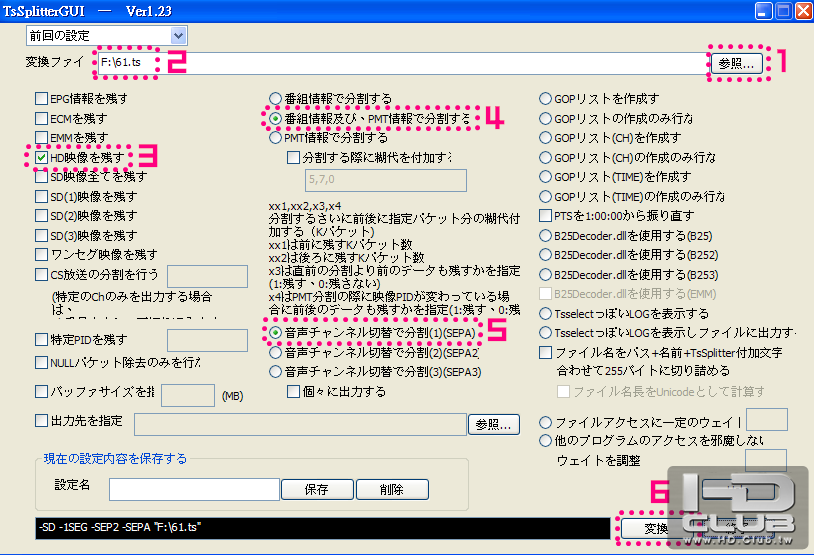Select PMT情報で分割する radio button
This screenshot has width=814, height=555.
point(275,138)
